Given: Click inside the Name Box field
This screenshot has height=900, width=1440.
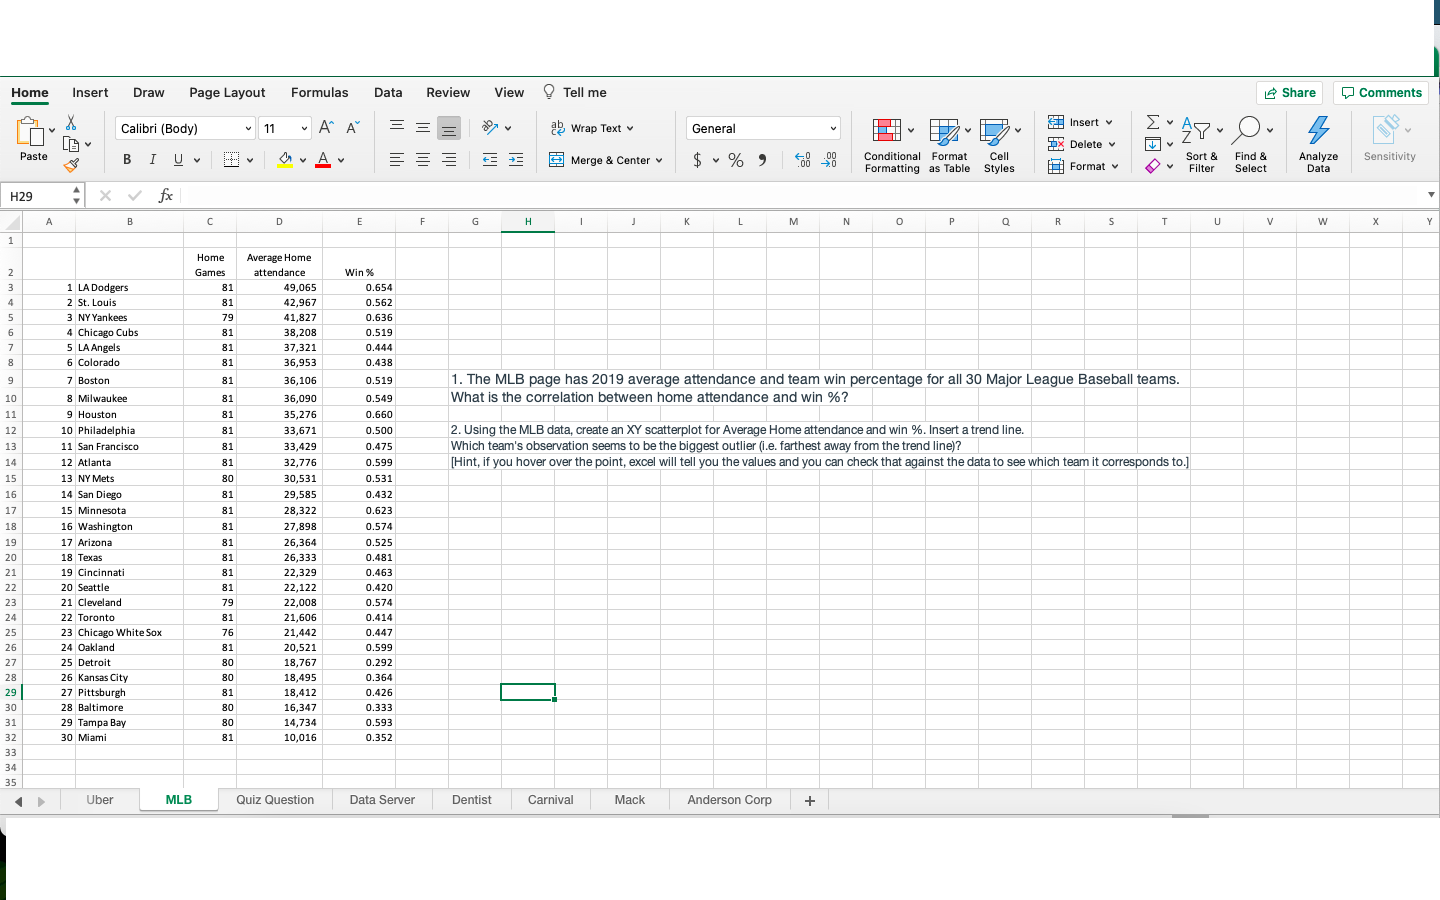Looking at the screenshot, I should (x=35, y=195).
